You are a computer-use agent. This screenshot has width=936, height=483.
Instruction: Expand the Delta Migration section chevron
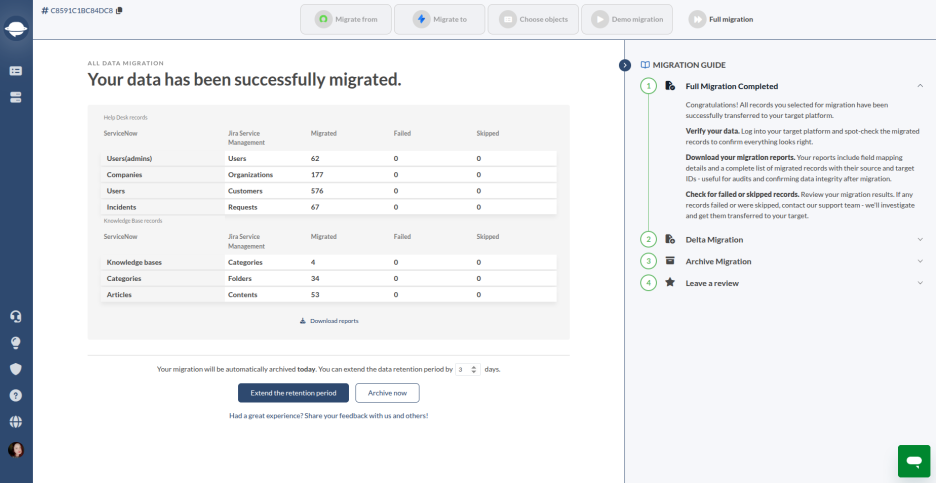[920, 239]
